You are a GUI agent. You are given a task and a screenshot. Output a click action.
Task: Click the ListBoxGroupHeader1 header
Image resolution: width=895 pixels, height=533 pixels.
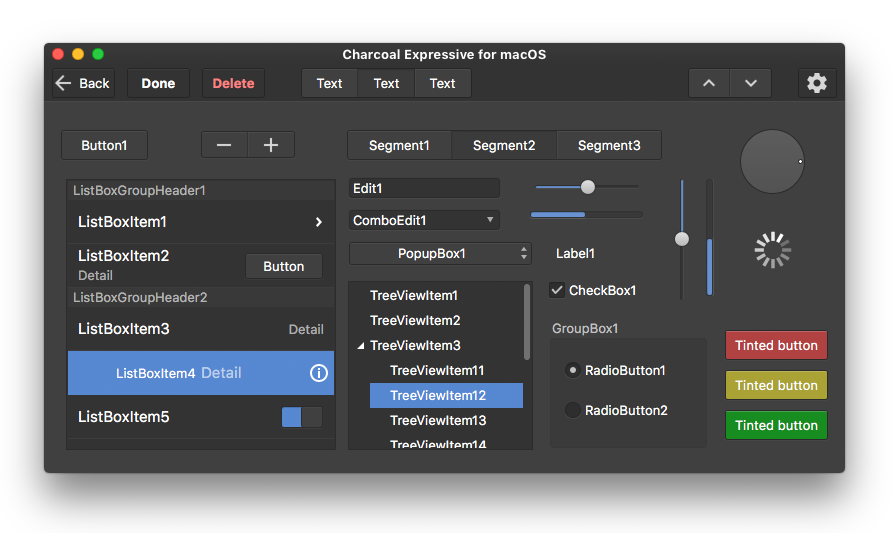(200, 191)
